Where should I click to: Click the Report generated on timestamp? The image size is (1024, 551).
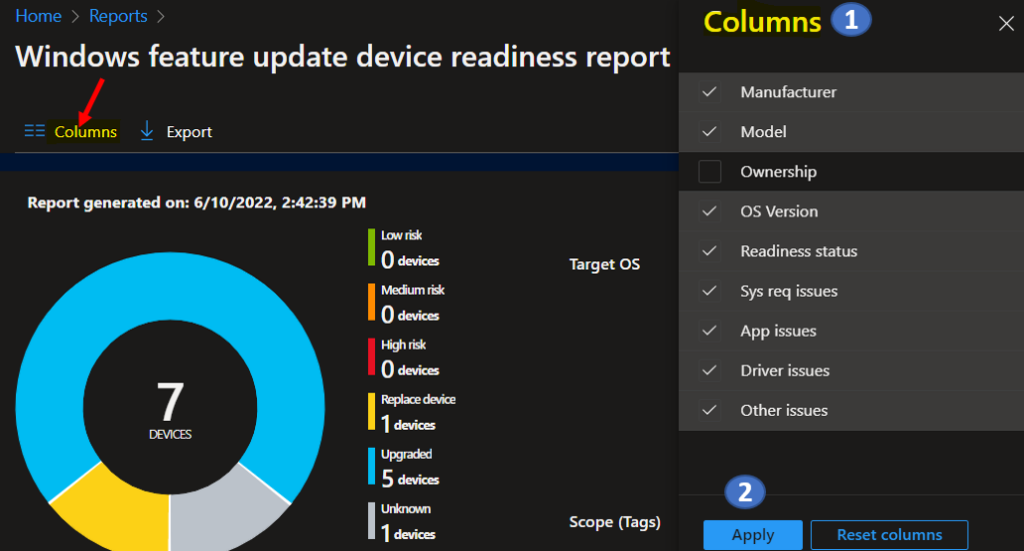197,203
